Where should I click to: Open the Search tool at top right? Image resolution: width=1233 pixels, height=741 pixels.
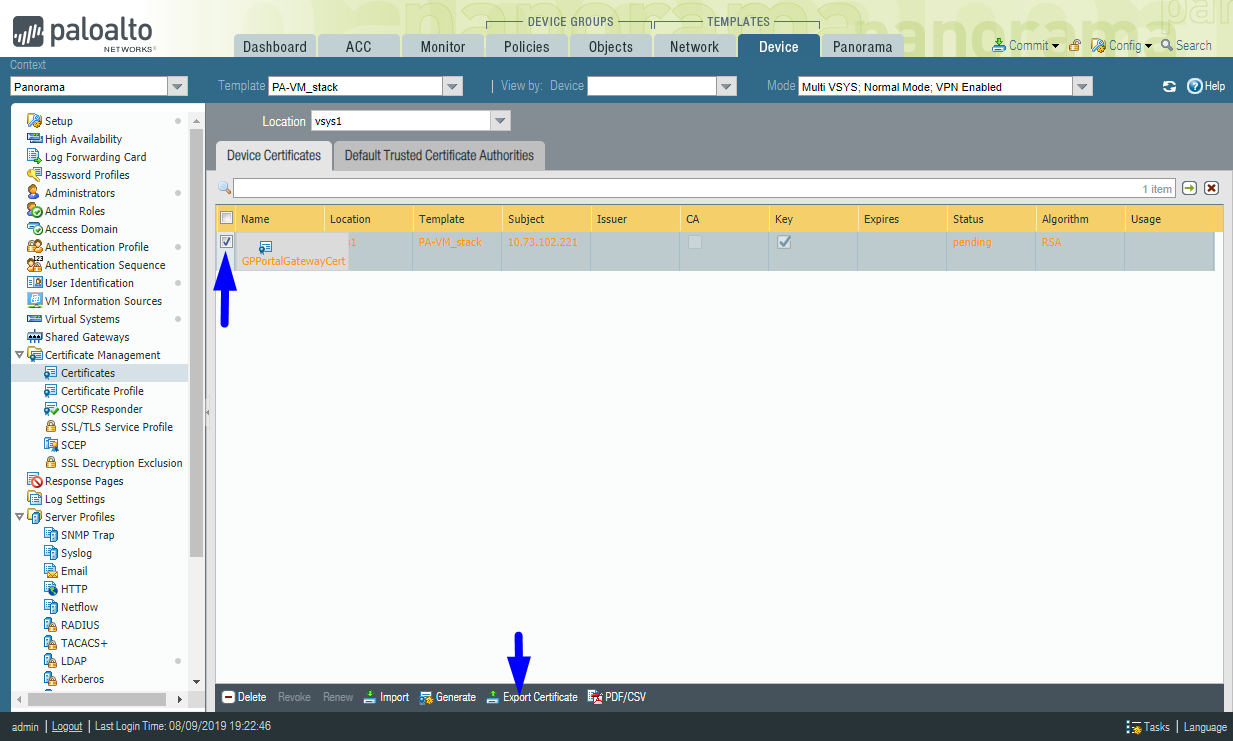pos(1186,46)
